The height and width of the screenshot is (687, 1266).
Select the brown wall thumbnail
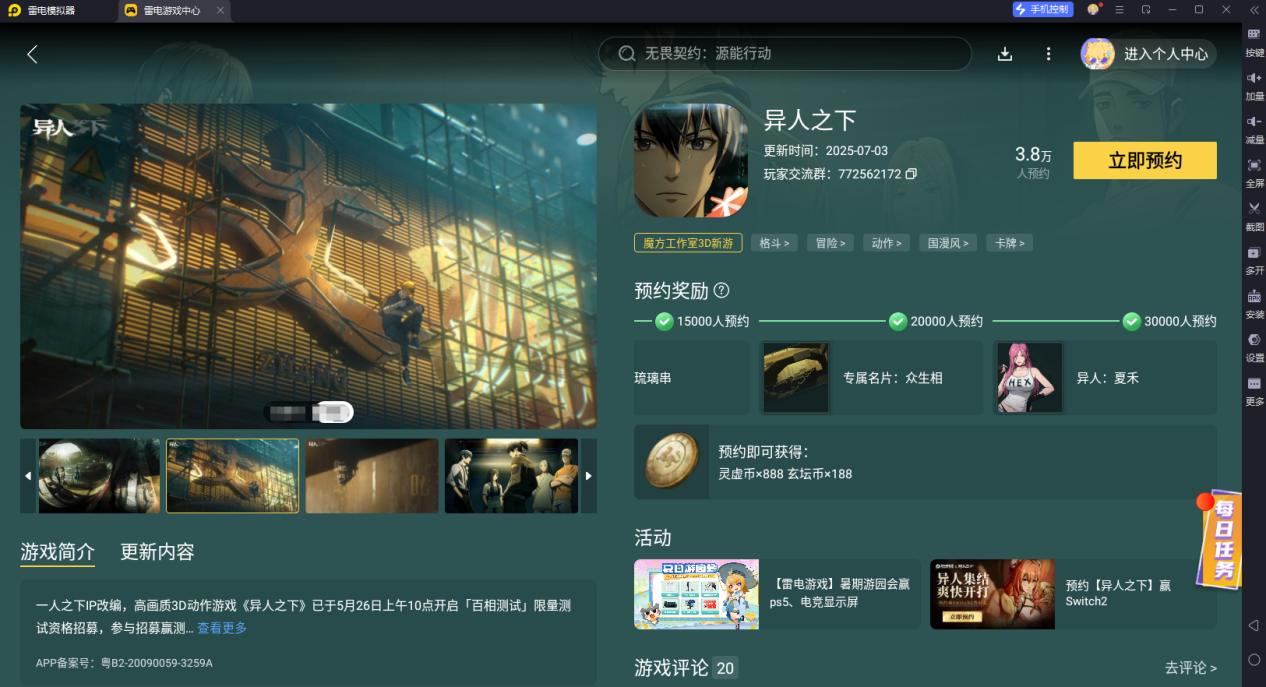[372, 476]
